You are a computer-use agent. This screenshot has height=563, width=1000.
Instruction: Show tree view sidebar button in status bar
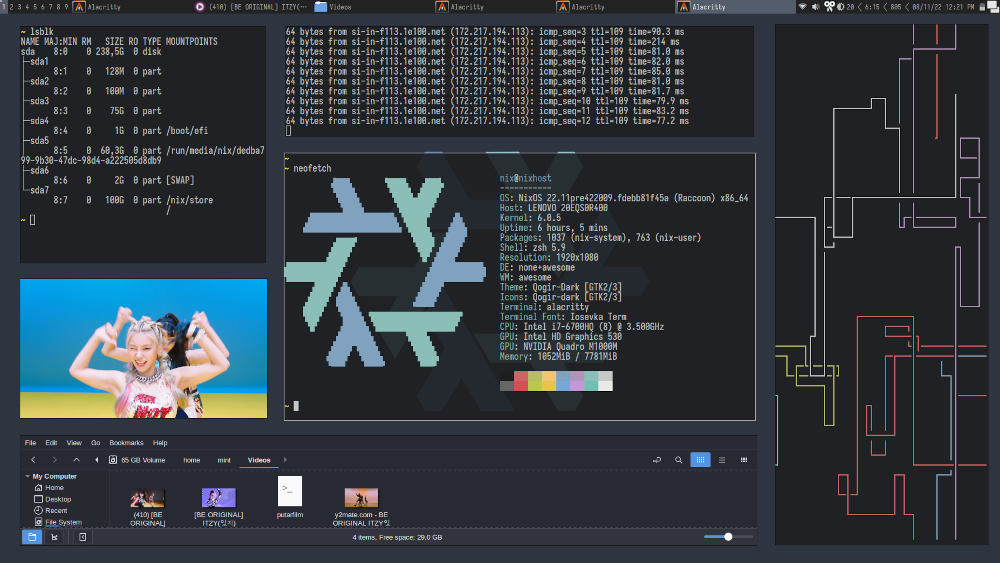55,537
